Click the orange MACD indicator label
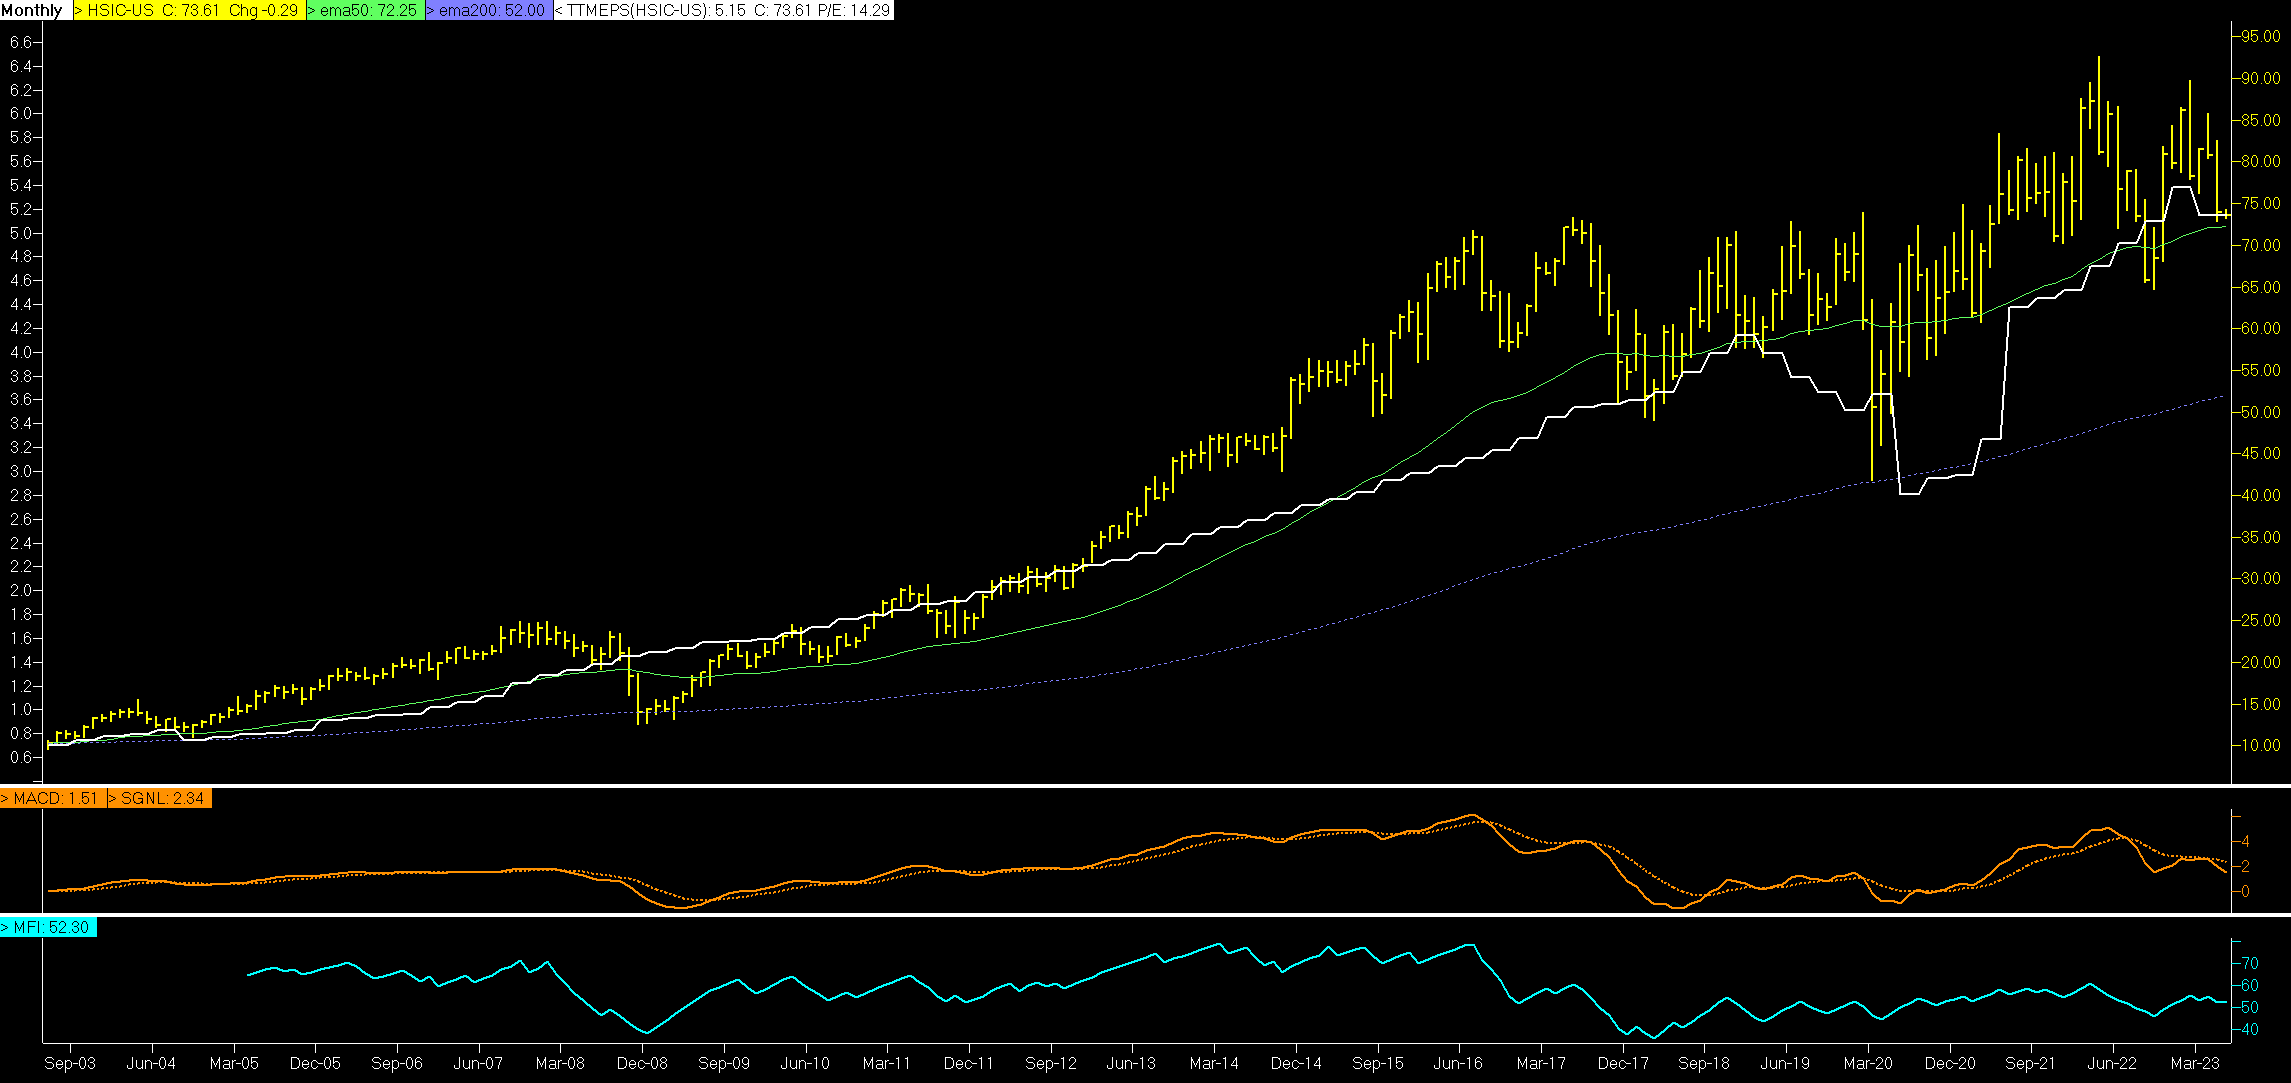Image resolution: width=2291 pixels, height=1083 pixels. [52, 798]
